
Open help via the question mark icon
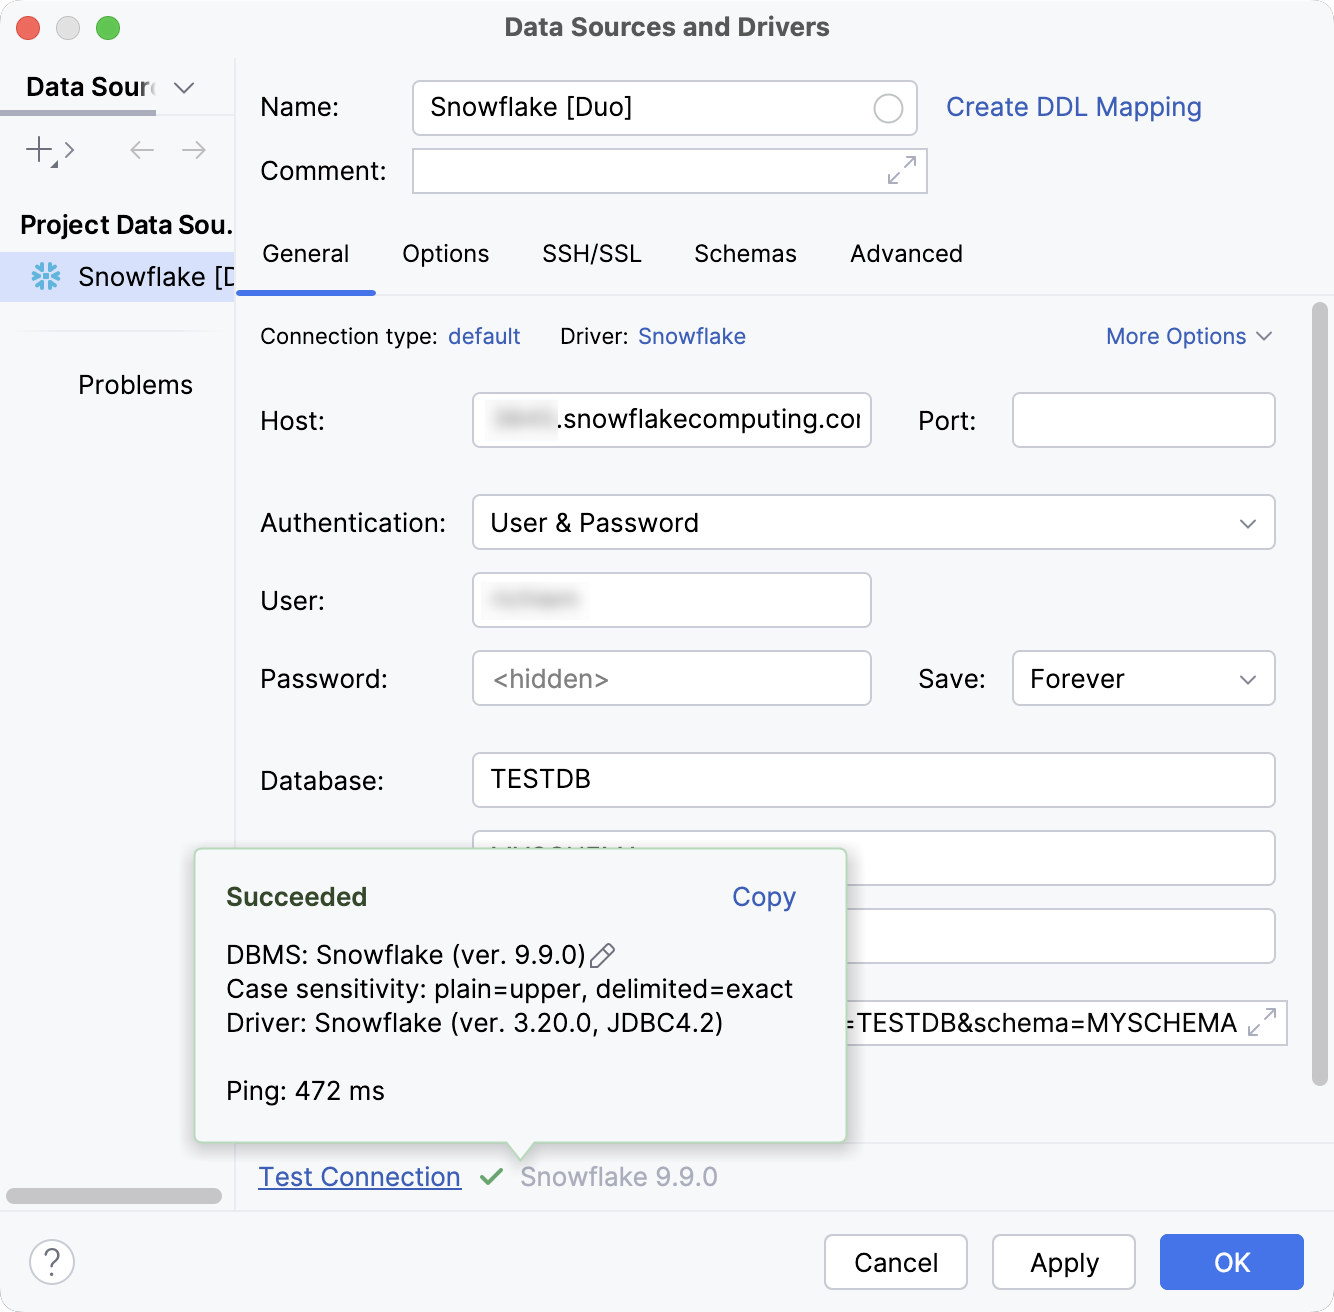pyautogui.click(x=52, y=1262)
